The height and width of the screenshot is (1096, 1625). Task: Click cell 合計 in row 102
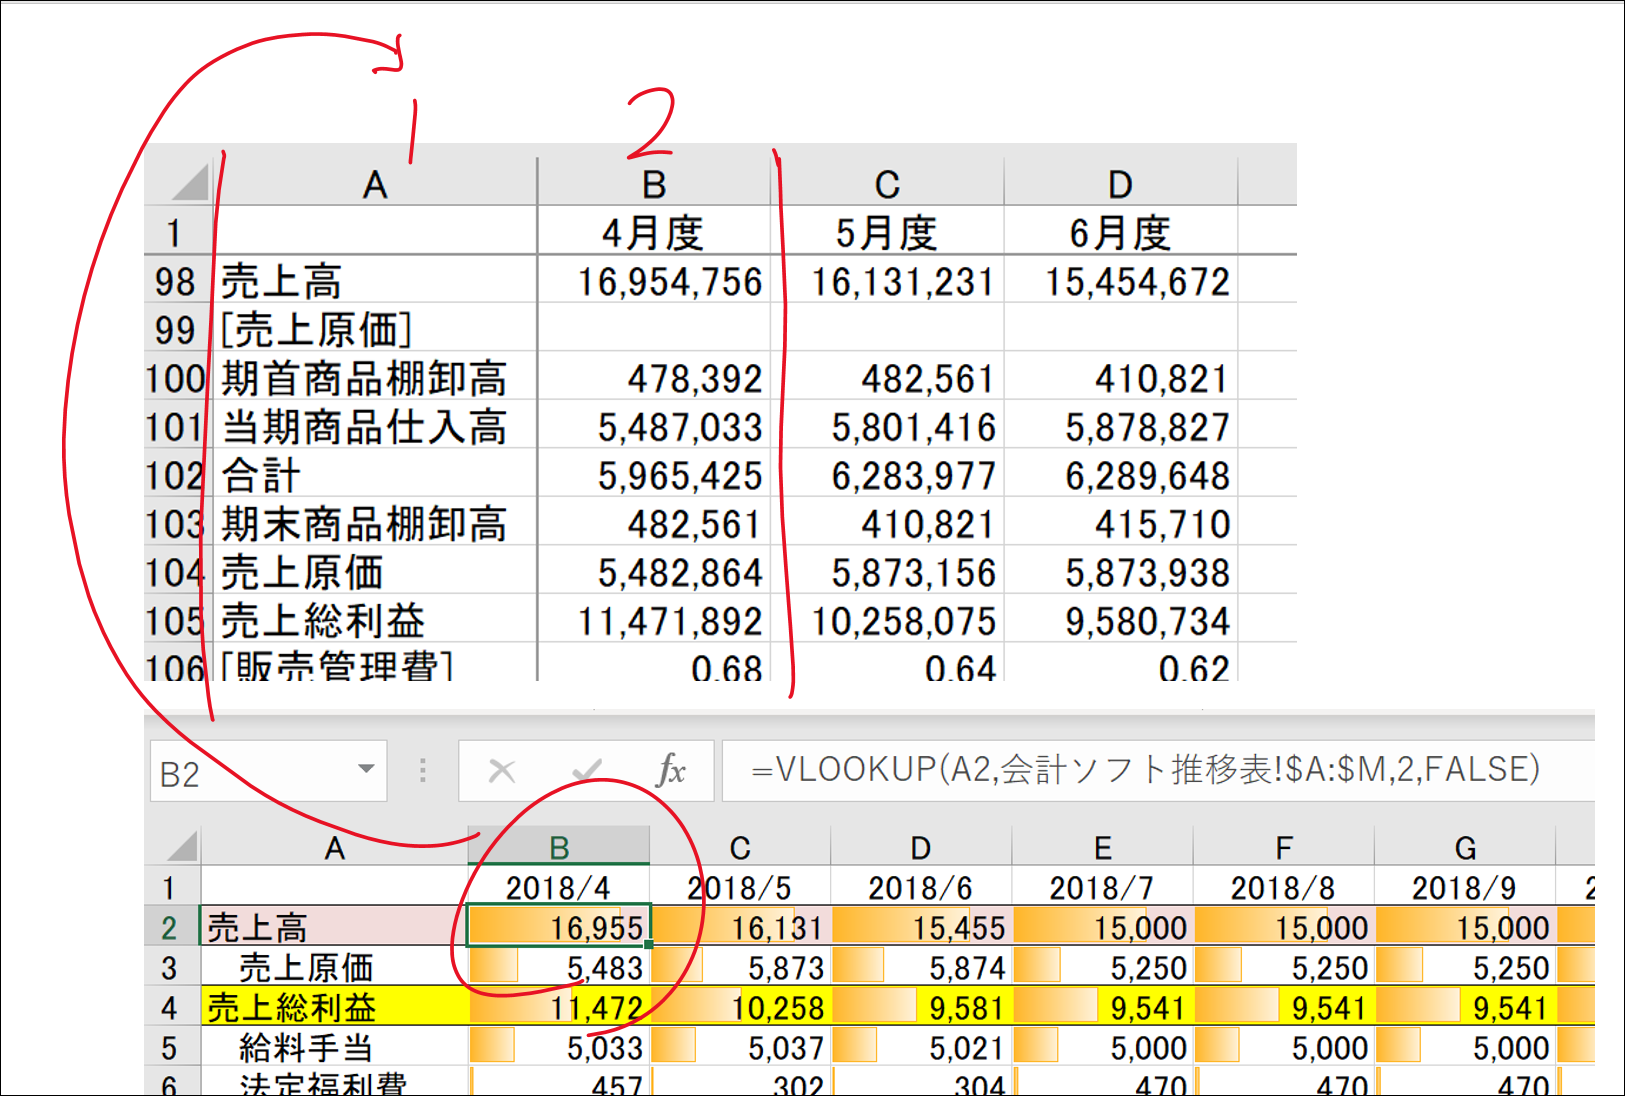click(375, 475)
